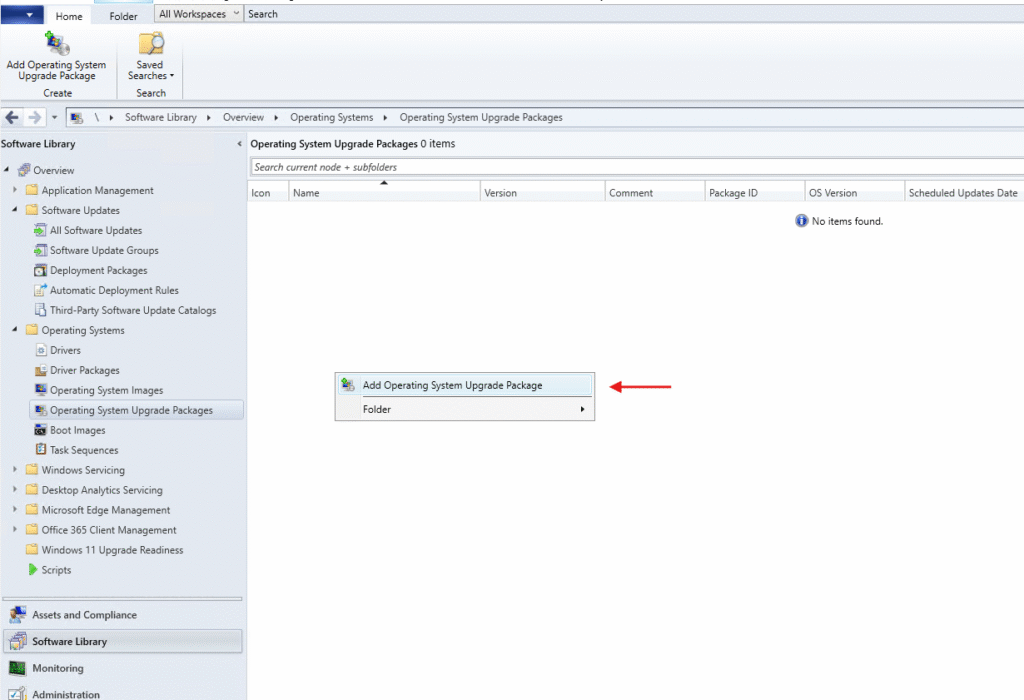The width and height of the screenshot is (1024, 700).
Task: Open the Monitoring workspace icon
Action: [x=17, y=668]
